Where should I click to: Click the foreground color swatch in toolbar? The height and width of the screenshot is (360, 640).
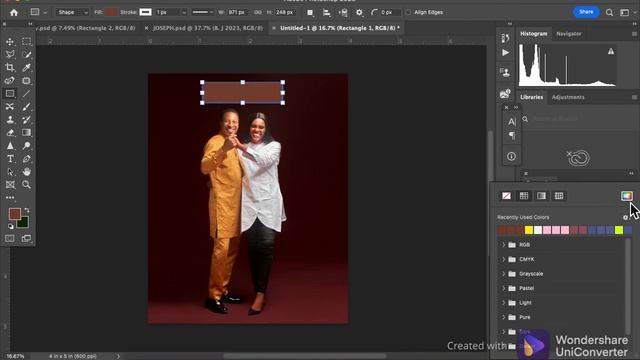click(x=15, y=214)
